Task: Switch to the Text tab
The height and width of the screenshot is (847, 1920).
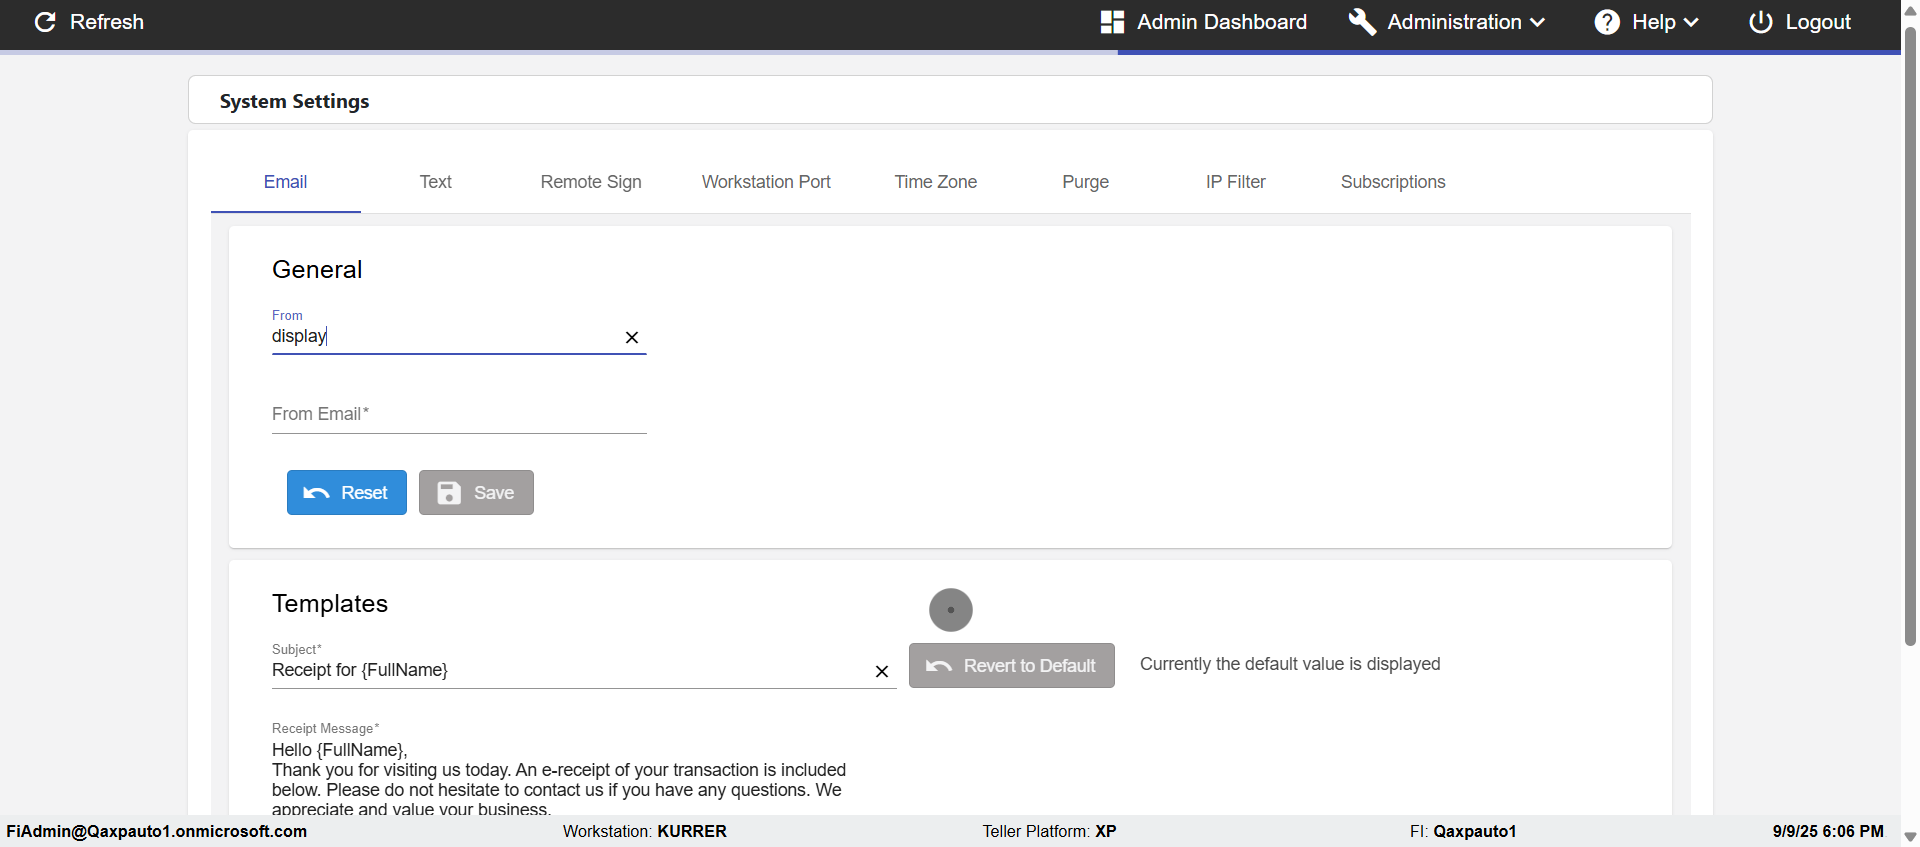Action: click(435, 182)
